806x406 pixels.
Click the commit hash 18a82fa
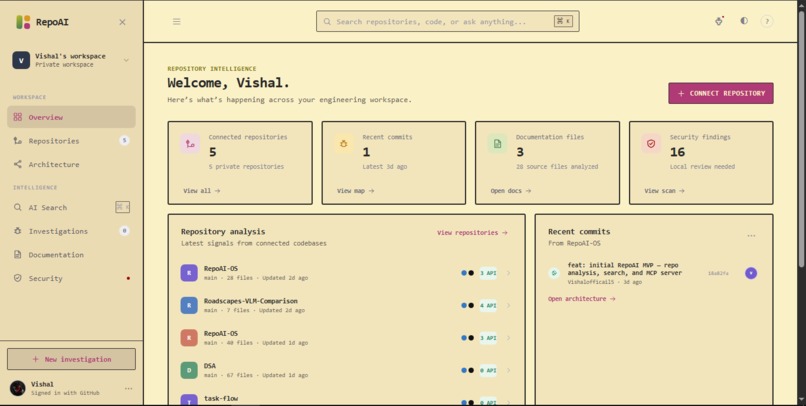[x=718, y=273]
